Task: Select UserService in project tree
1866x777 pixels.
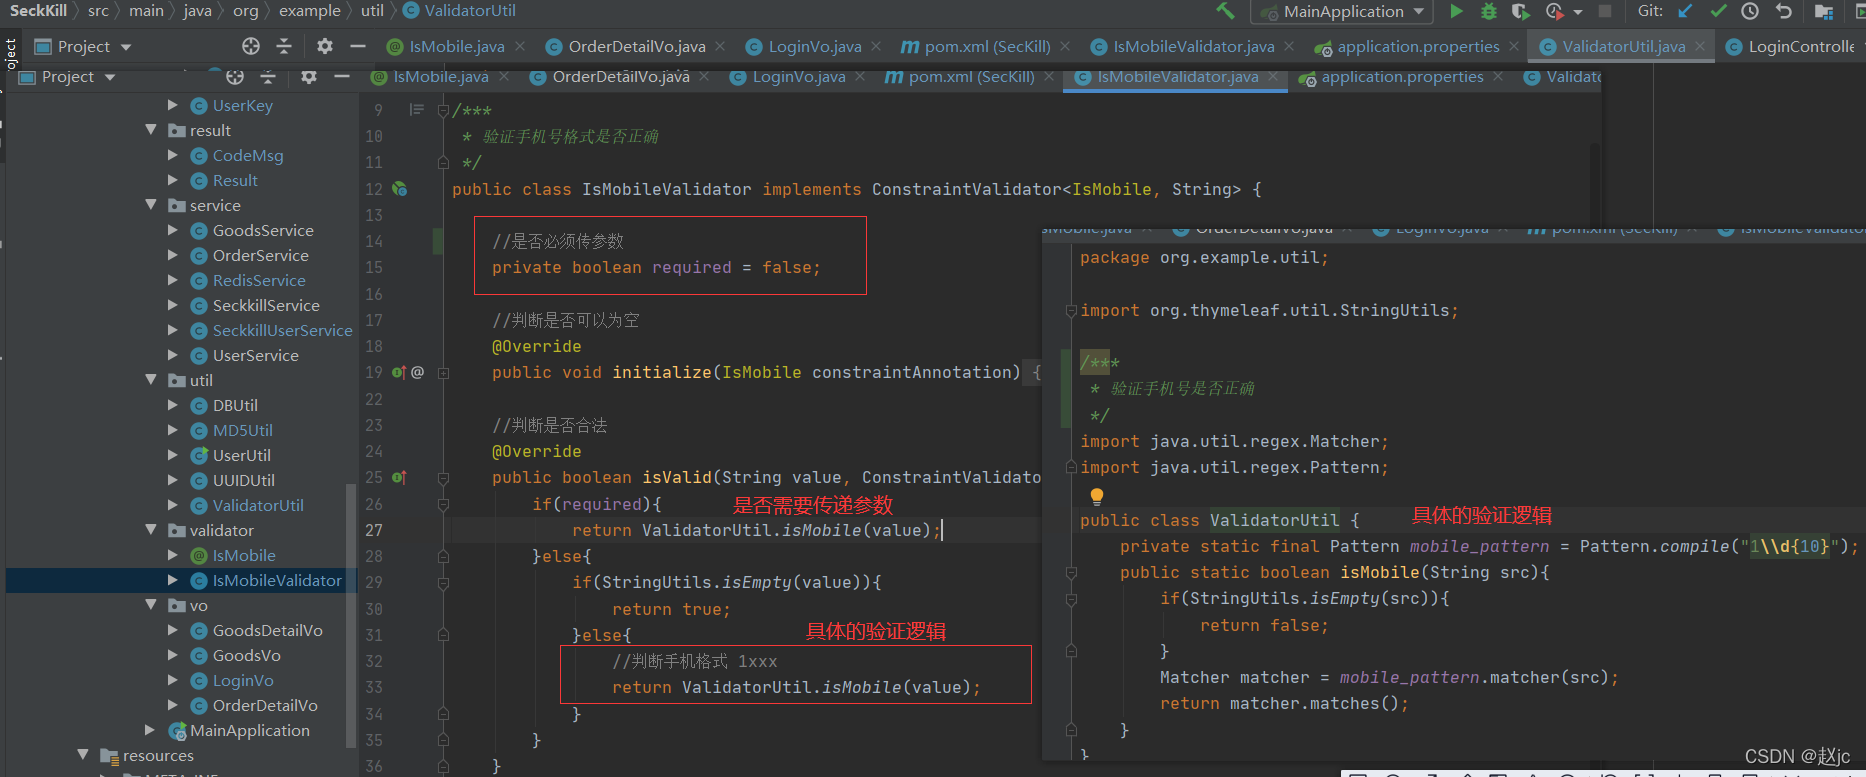Action: click(x=255, y=355)
